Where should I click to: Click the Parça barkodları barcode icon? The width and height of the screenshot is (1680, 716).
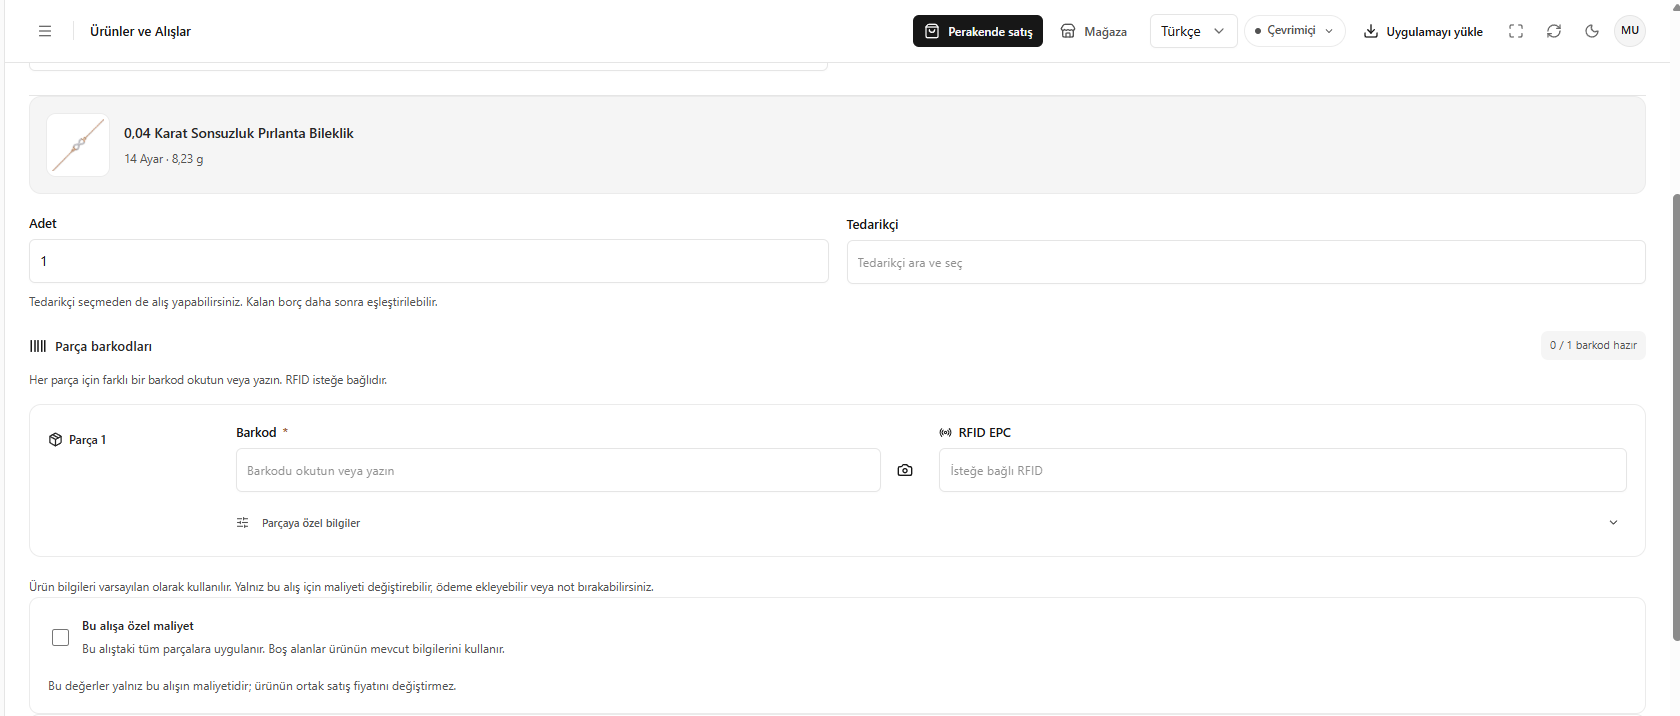38,346
